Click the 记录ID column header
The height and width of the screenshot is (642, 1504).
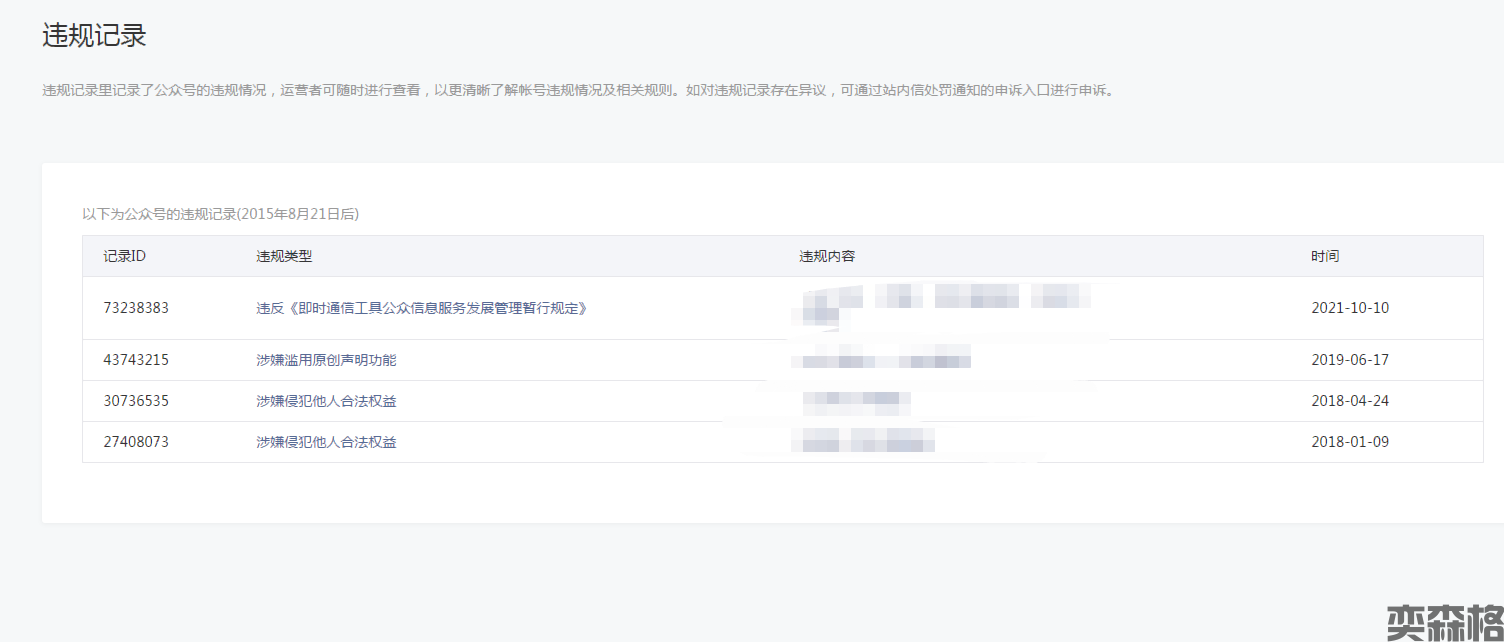124,256
